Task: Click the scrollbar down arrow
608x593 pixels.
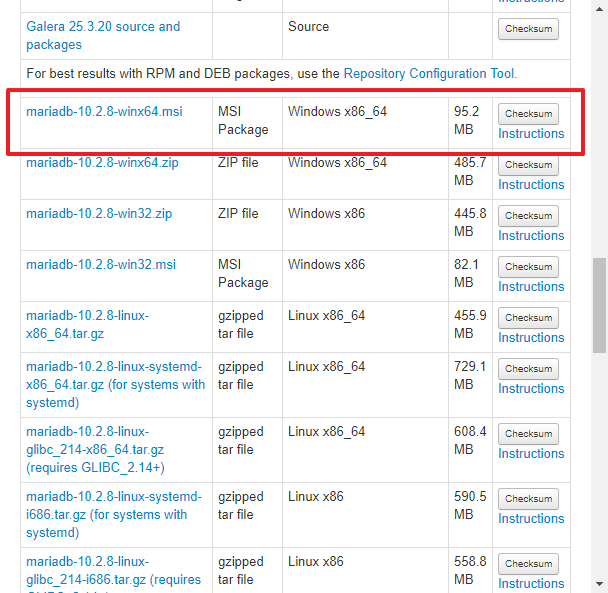Action: 599,584
